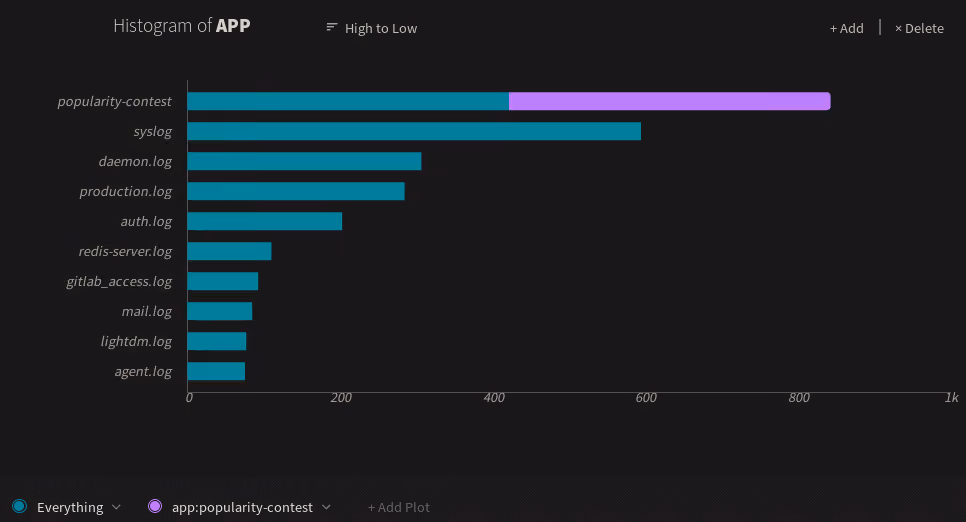The image size is (966, 522).
Task: Click the mail.log bar
Action: (x=219, y=311)
